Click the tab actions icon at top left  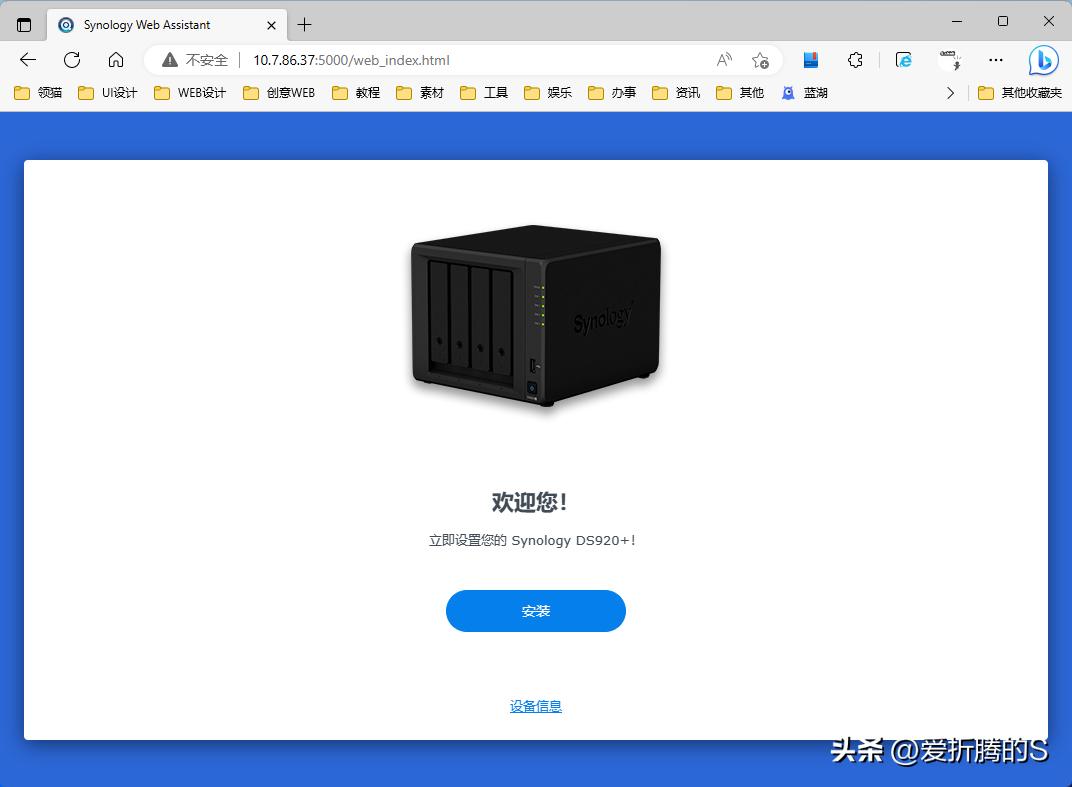pyautogui.click(x=22, y=24)
